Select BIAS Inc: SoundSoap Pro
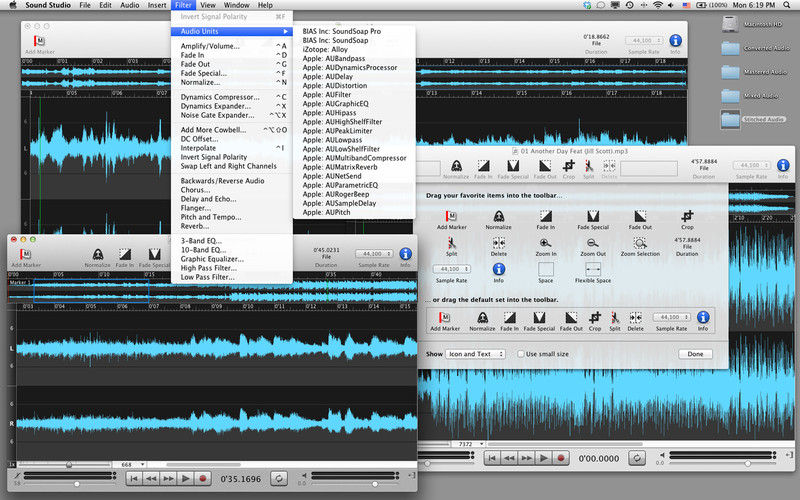This screenshot has height=500, width=800. pyautogui.click(x=355, y=31)
